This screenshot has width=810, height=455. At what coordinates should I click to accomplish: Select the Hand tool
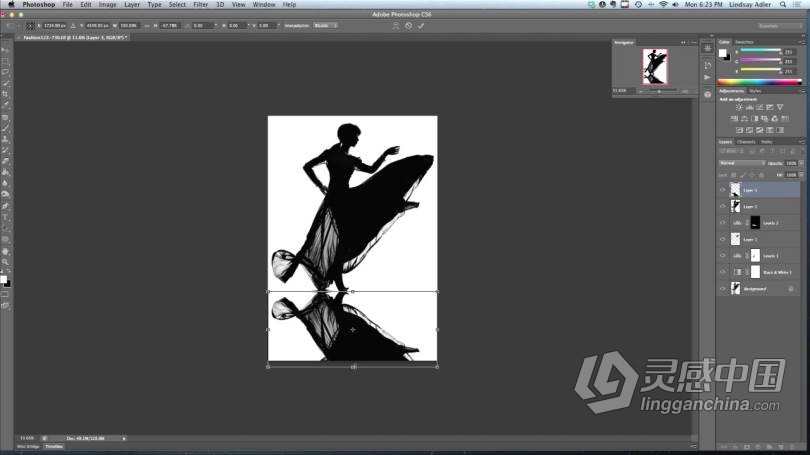click(x=5, y=251)
